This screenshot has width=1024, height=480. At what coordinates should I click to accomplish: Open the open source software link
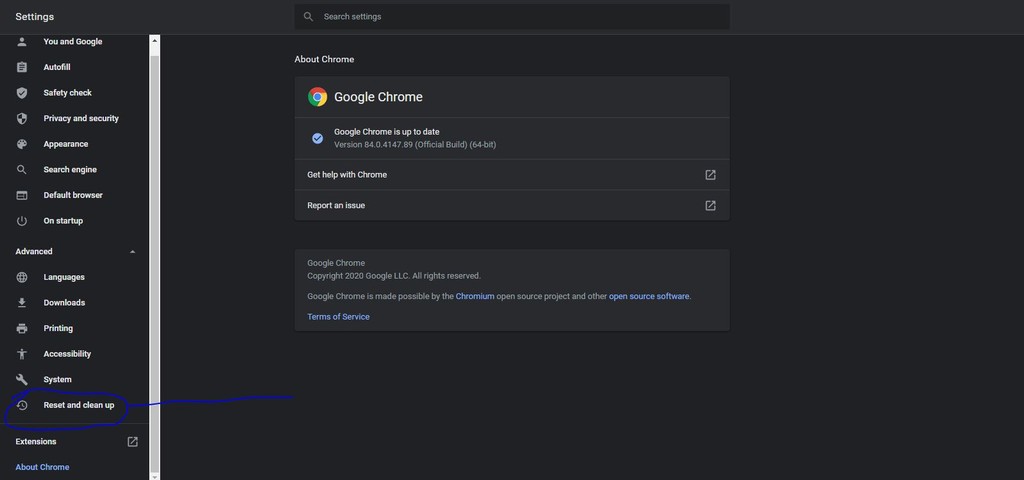tap(649, 296)
